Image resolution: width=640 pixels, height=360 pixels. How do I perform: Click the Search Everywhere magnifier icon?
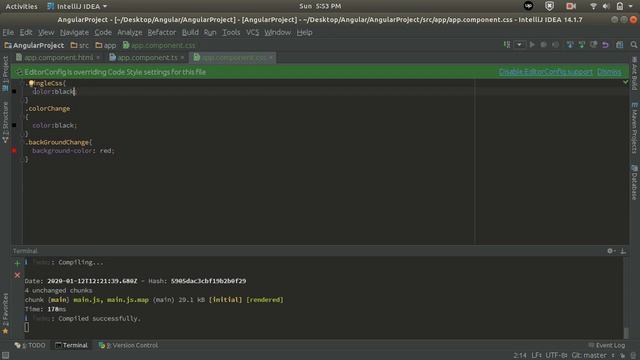click(633, 44)
